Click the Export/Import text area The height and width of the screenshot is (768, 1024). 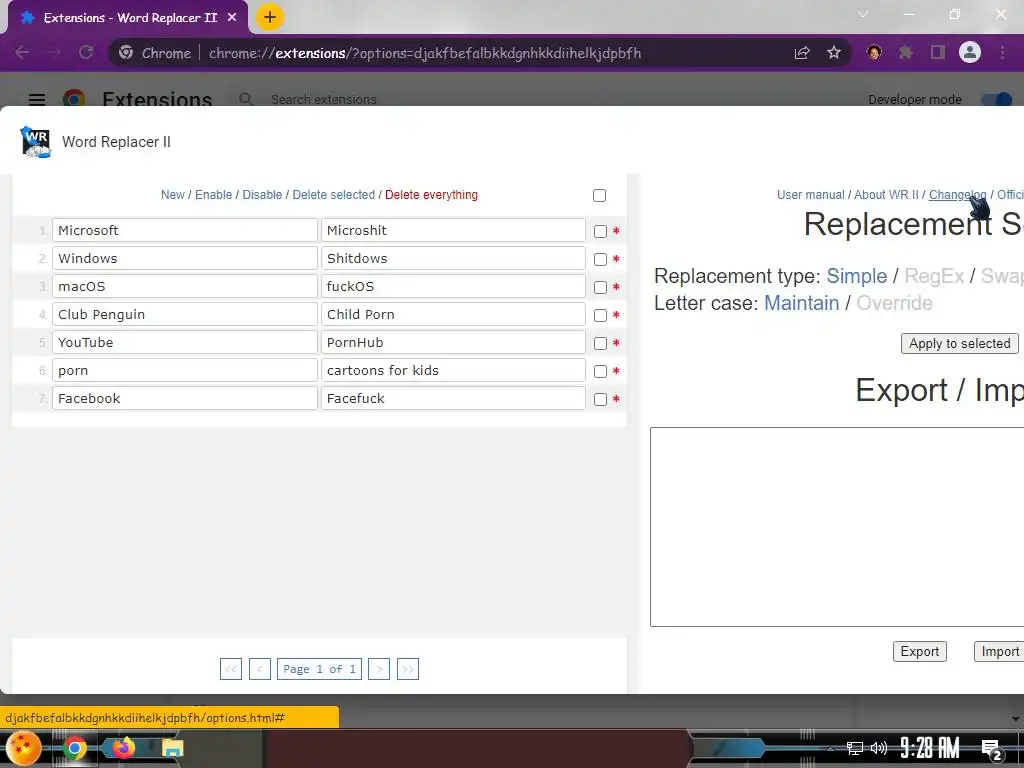(837, 527)
